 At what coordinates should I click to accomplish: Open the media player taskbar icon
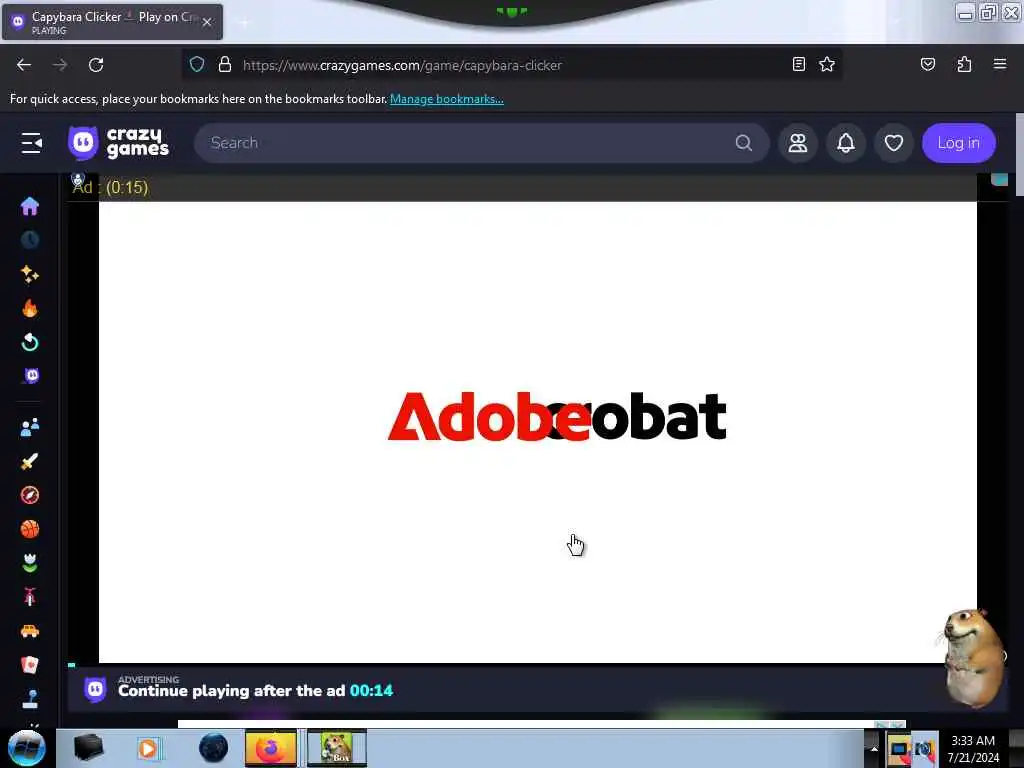pyautogui.click(x=148, y=748)
